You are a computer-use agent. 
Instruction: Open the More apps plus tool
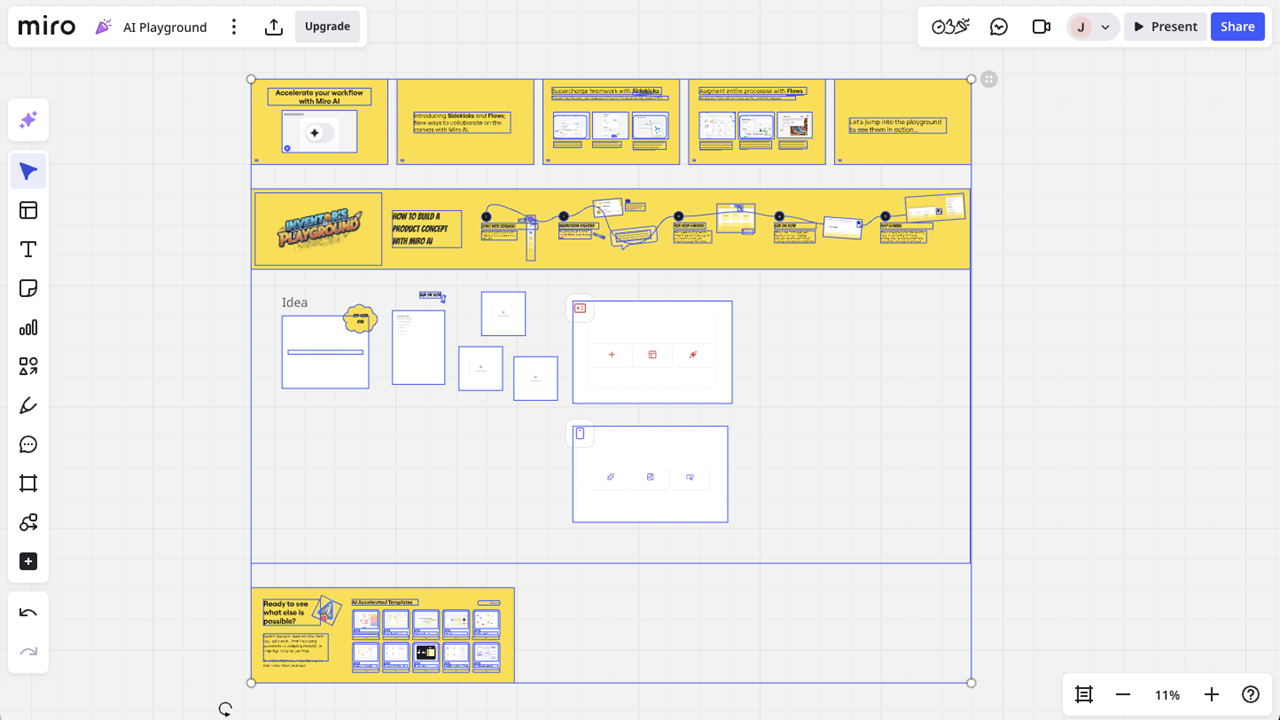28,561
